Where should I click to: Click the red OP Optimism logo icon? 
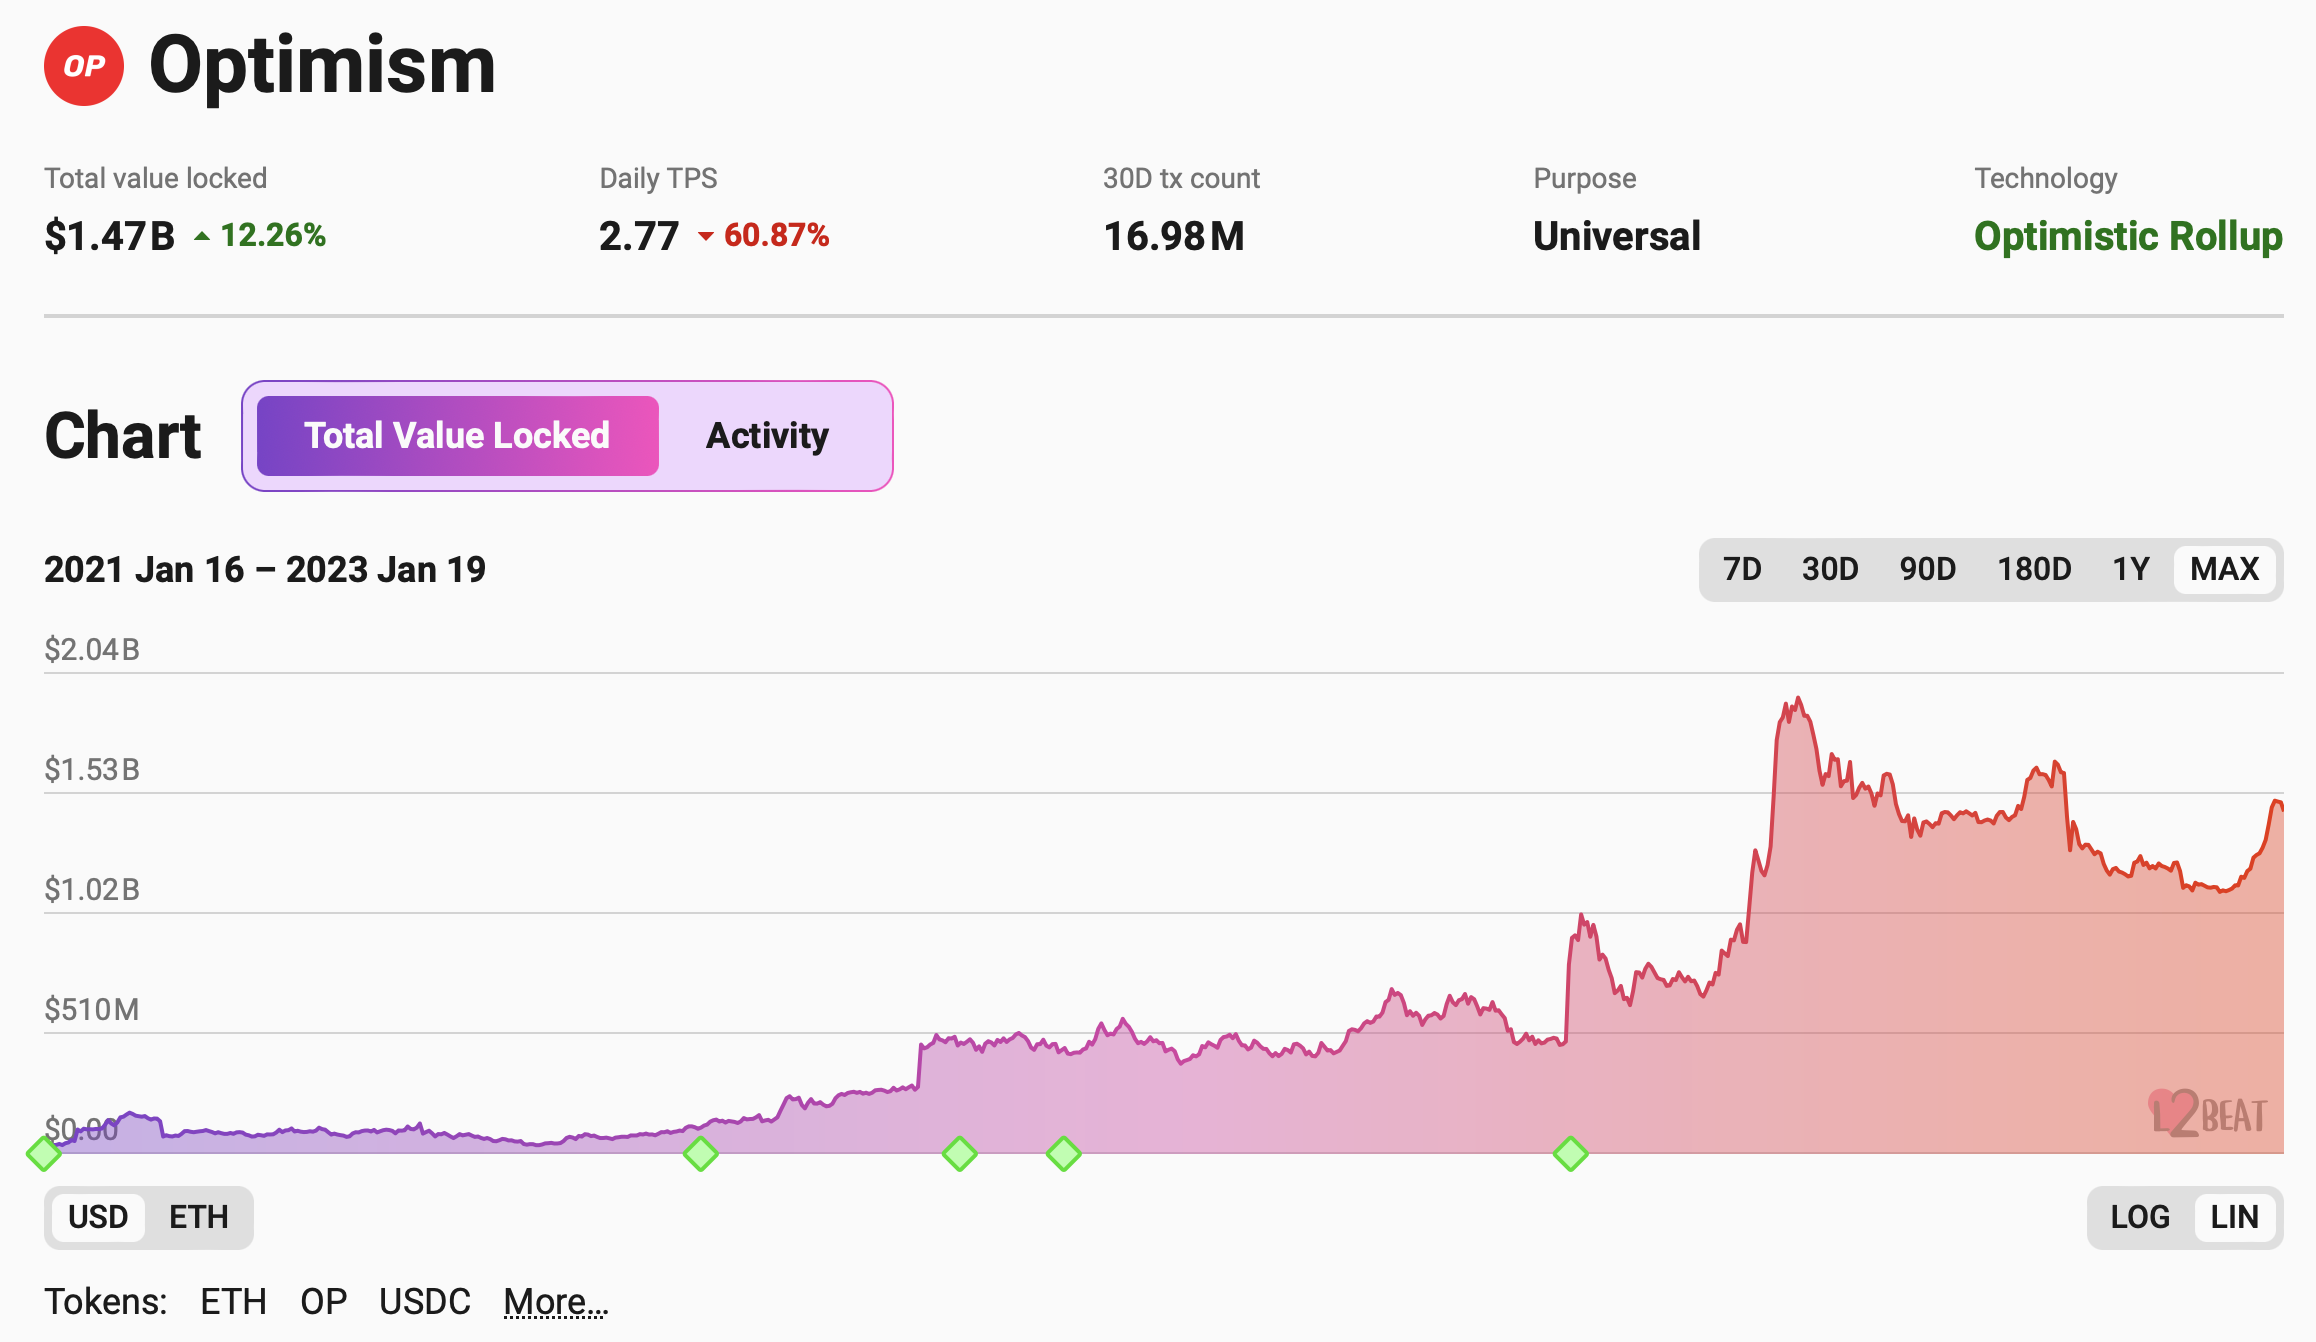84,66
